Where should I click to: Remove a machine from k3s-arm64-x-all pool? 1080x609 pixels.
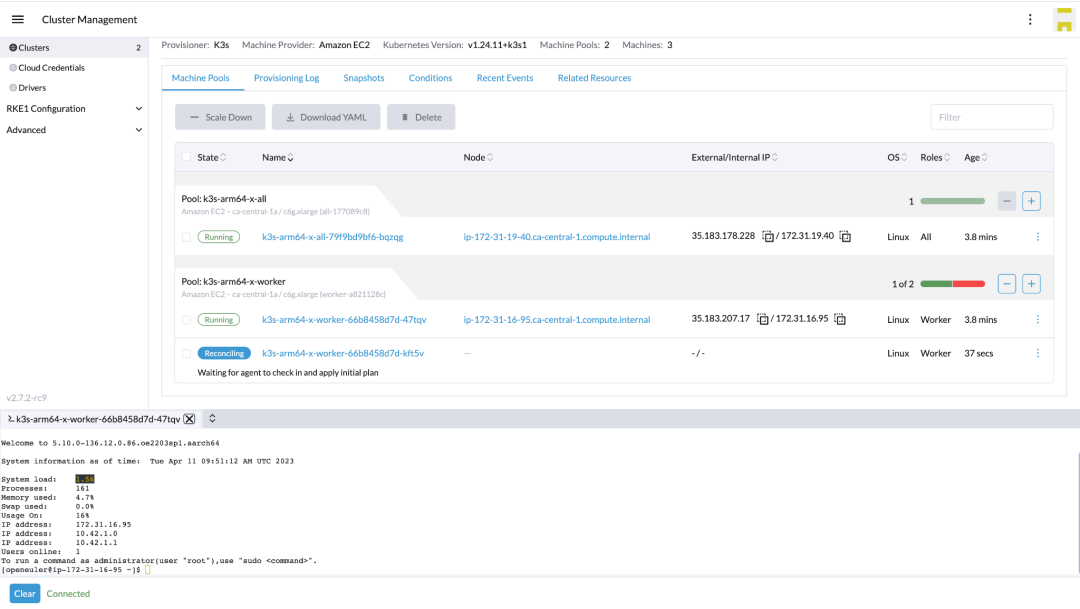coord(1007,201)
